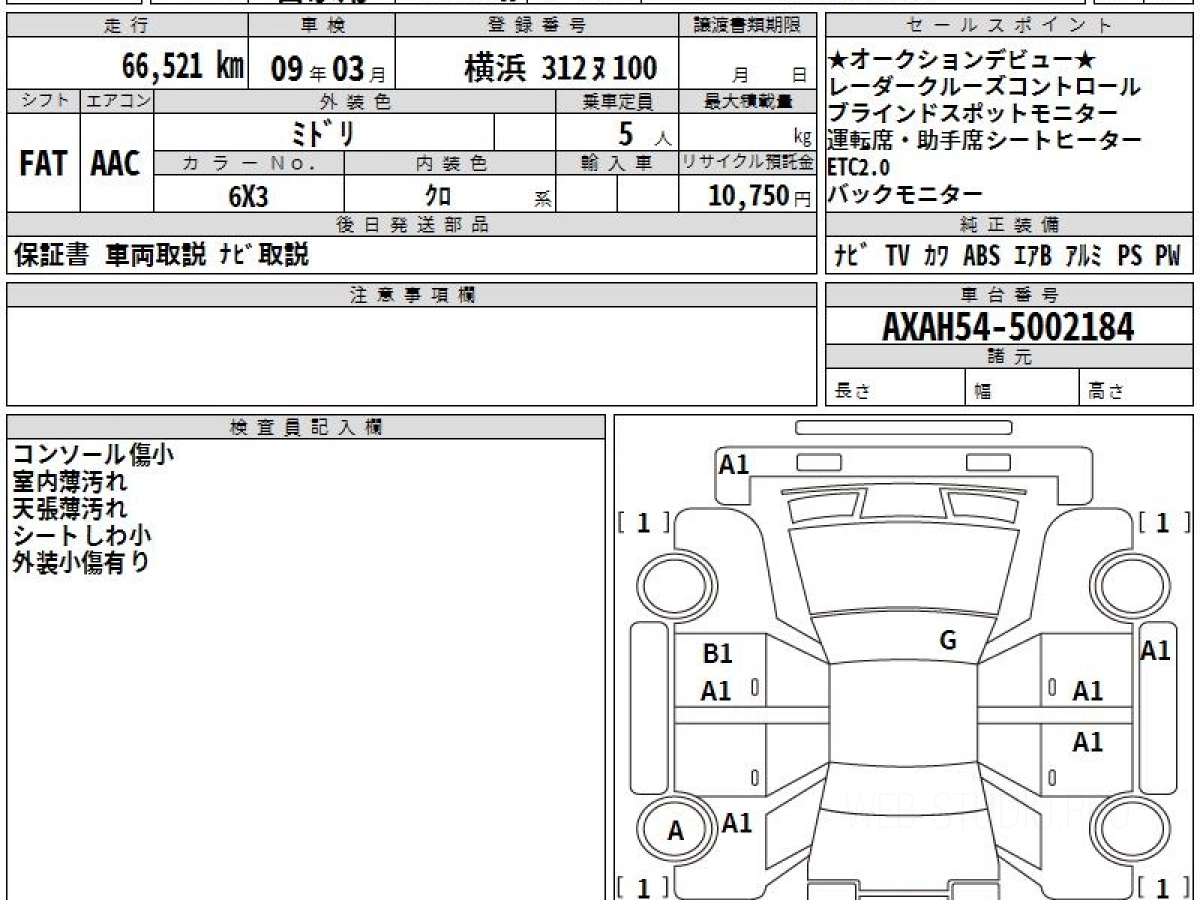Click the 注意事項欄 section header
The width and height of the screenshot is (1200, 900).
(412, 295)
